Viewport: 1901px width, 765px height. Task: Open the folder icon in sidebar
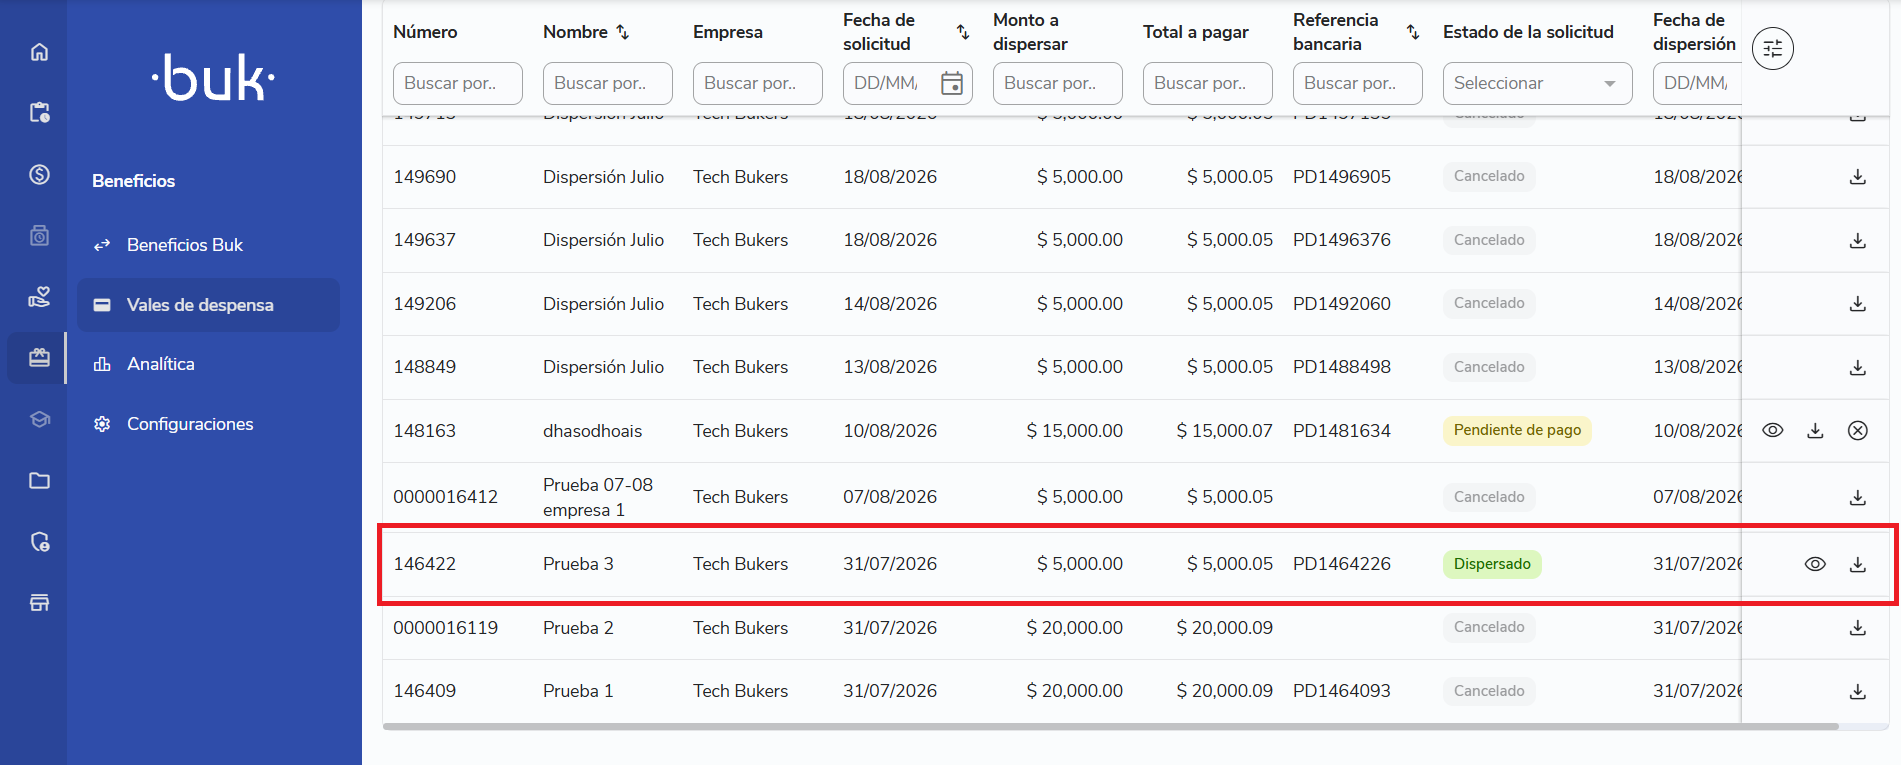[39, 481]
